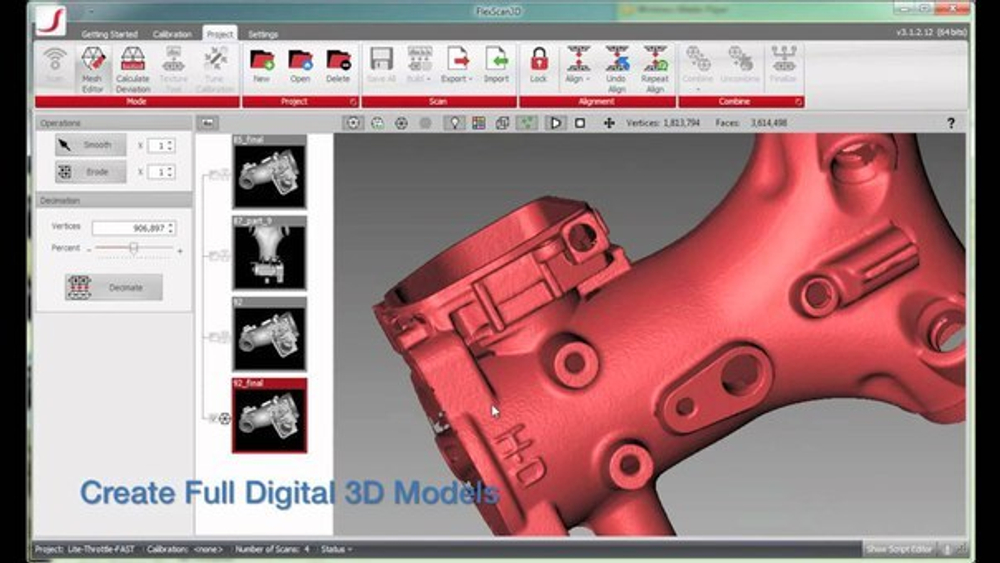Open the Combine dropdown
This screenshot has height=563, width=1000.
pyautogui.click(x=697, y=69)
